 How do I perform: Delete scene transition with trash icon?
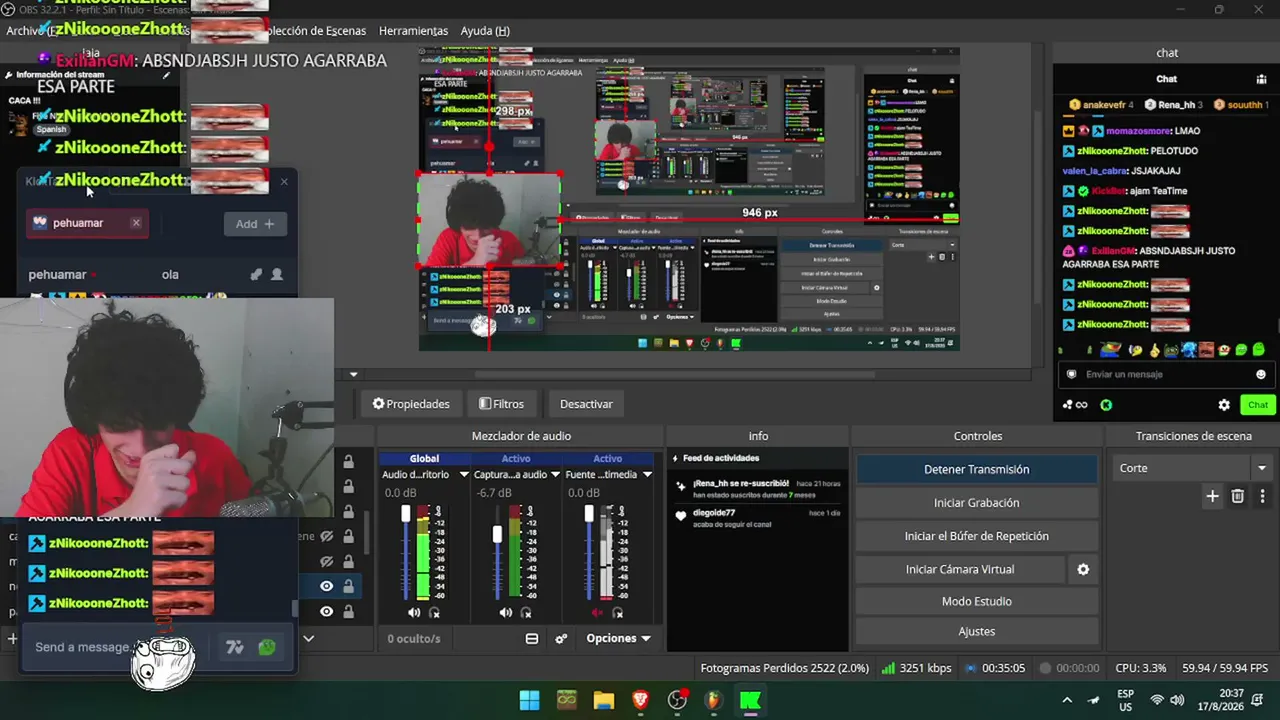point(1237,496)
